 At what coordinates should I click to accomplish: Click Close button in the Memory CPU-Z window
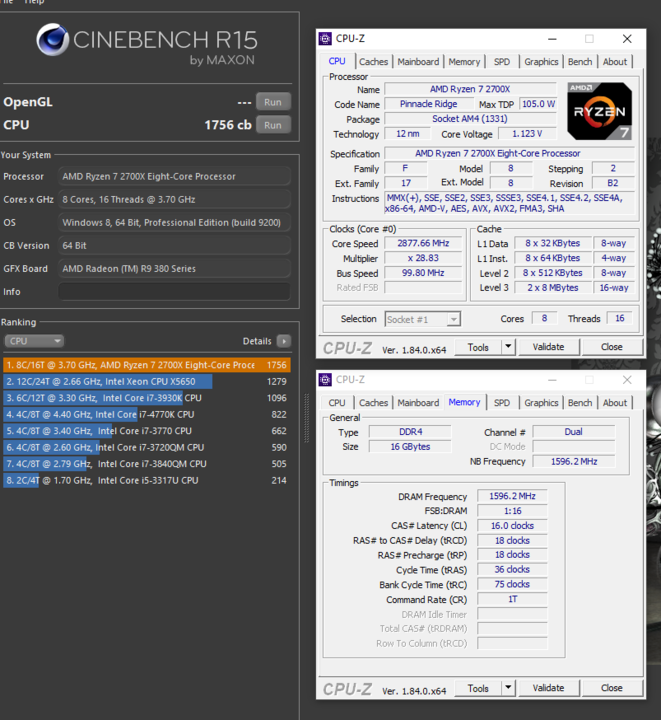point(612,688)
